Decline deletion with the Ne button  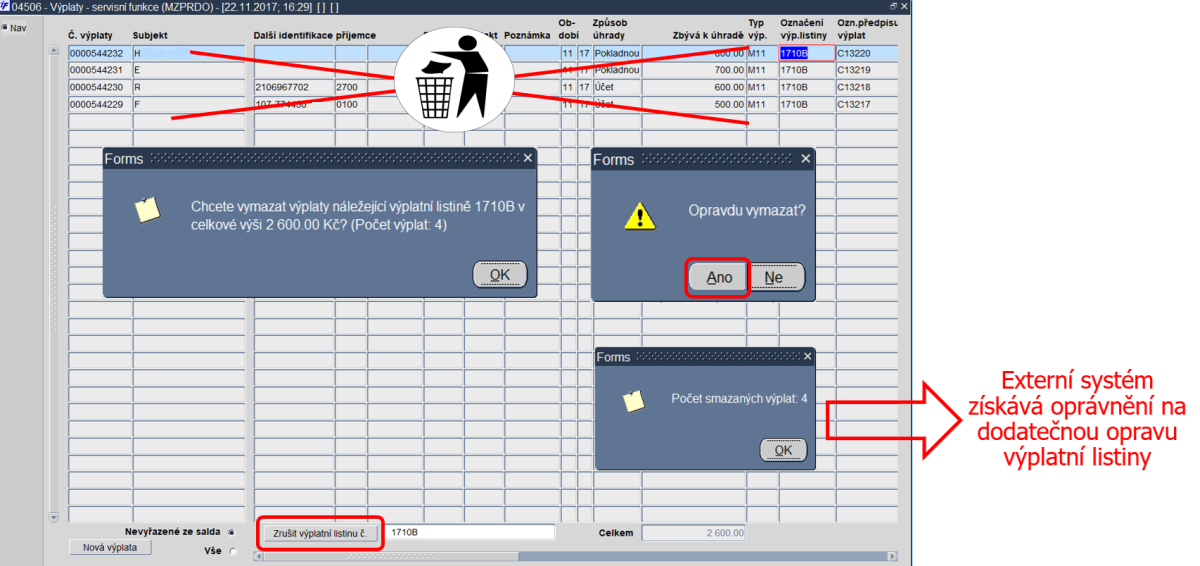pos(775,277)
